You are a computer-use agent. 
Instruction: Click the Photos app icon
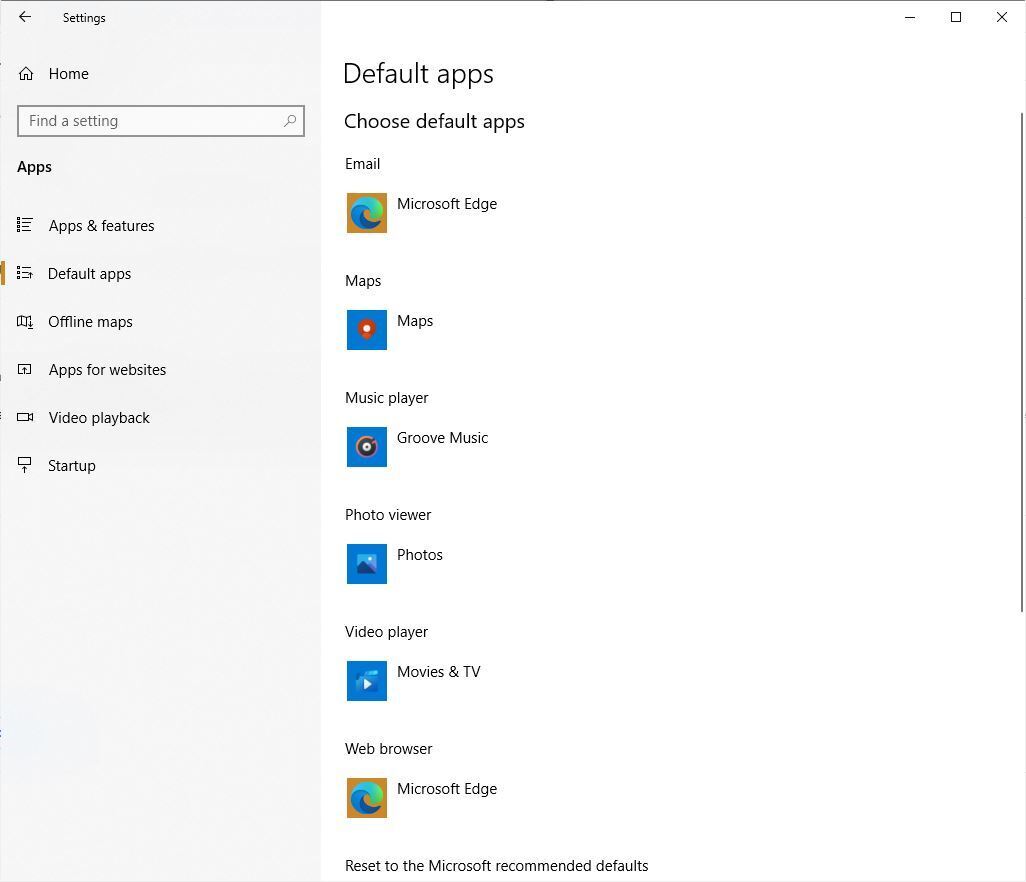366,563
